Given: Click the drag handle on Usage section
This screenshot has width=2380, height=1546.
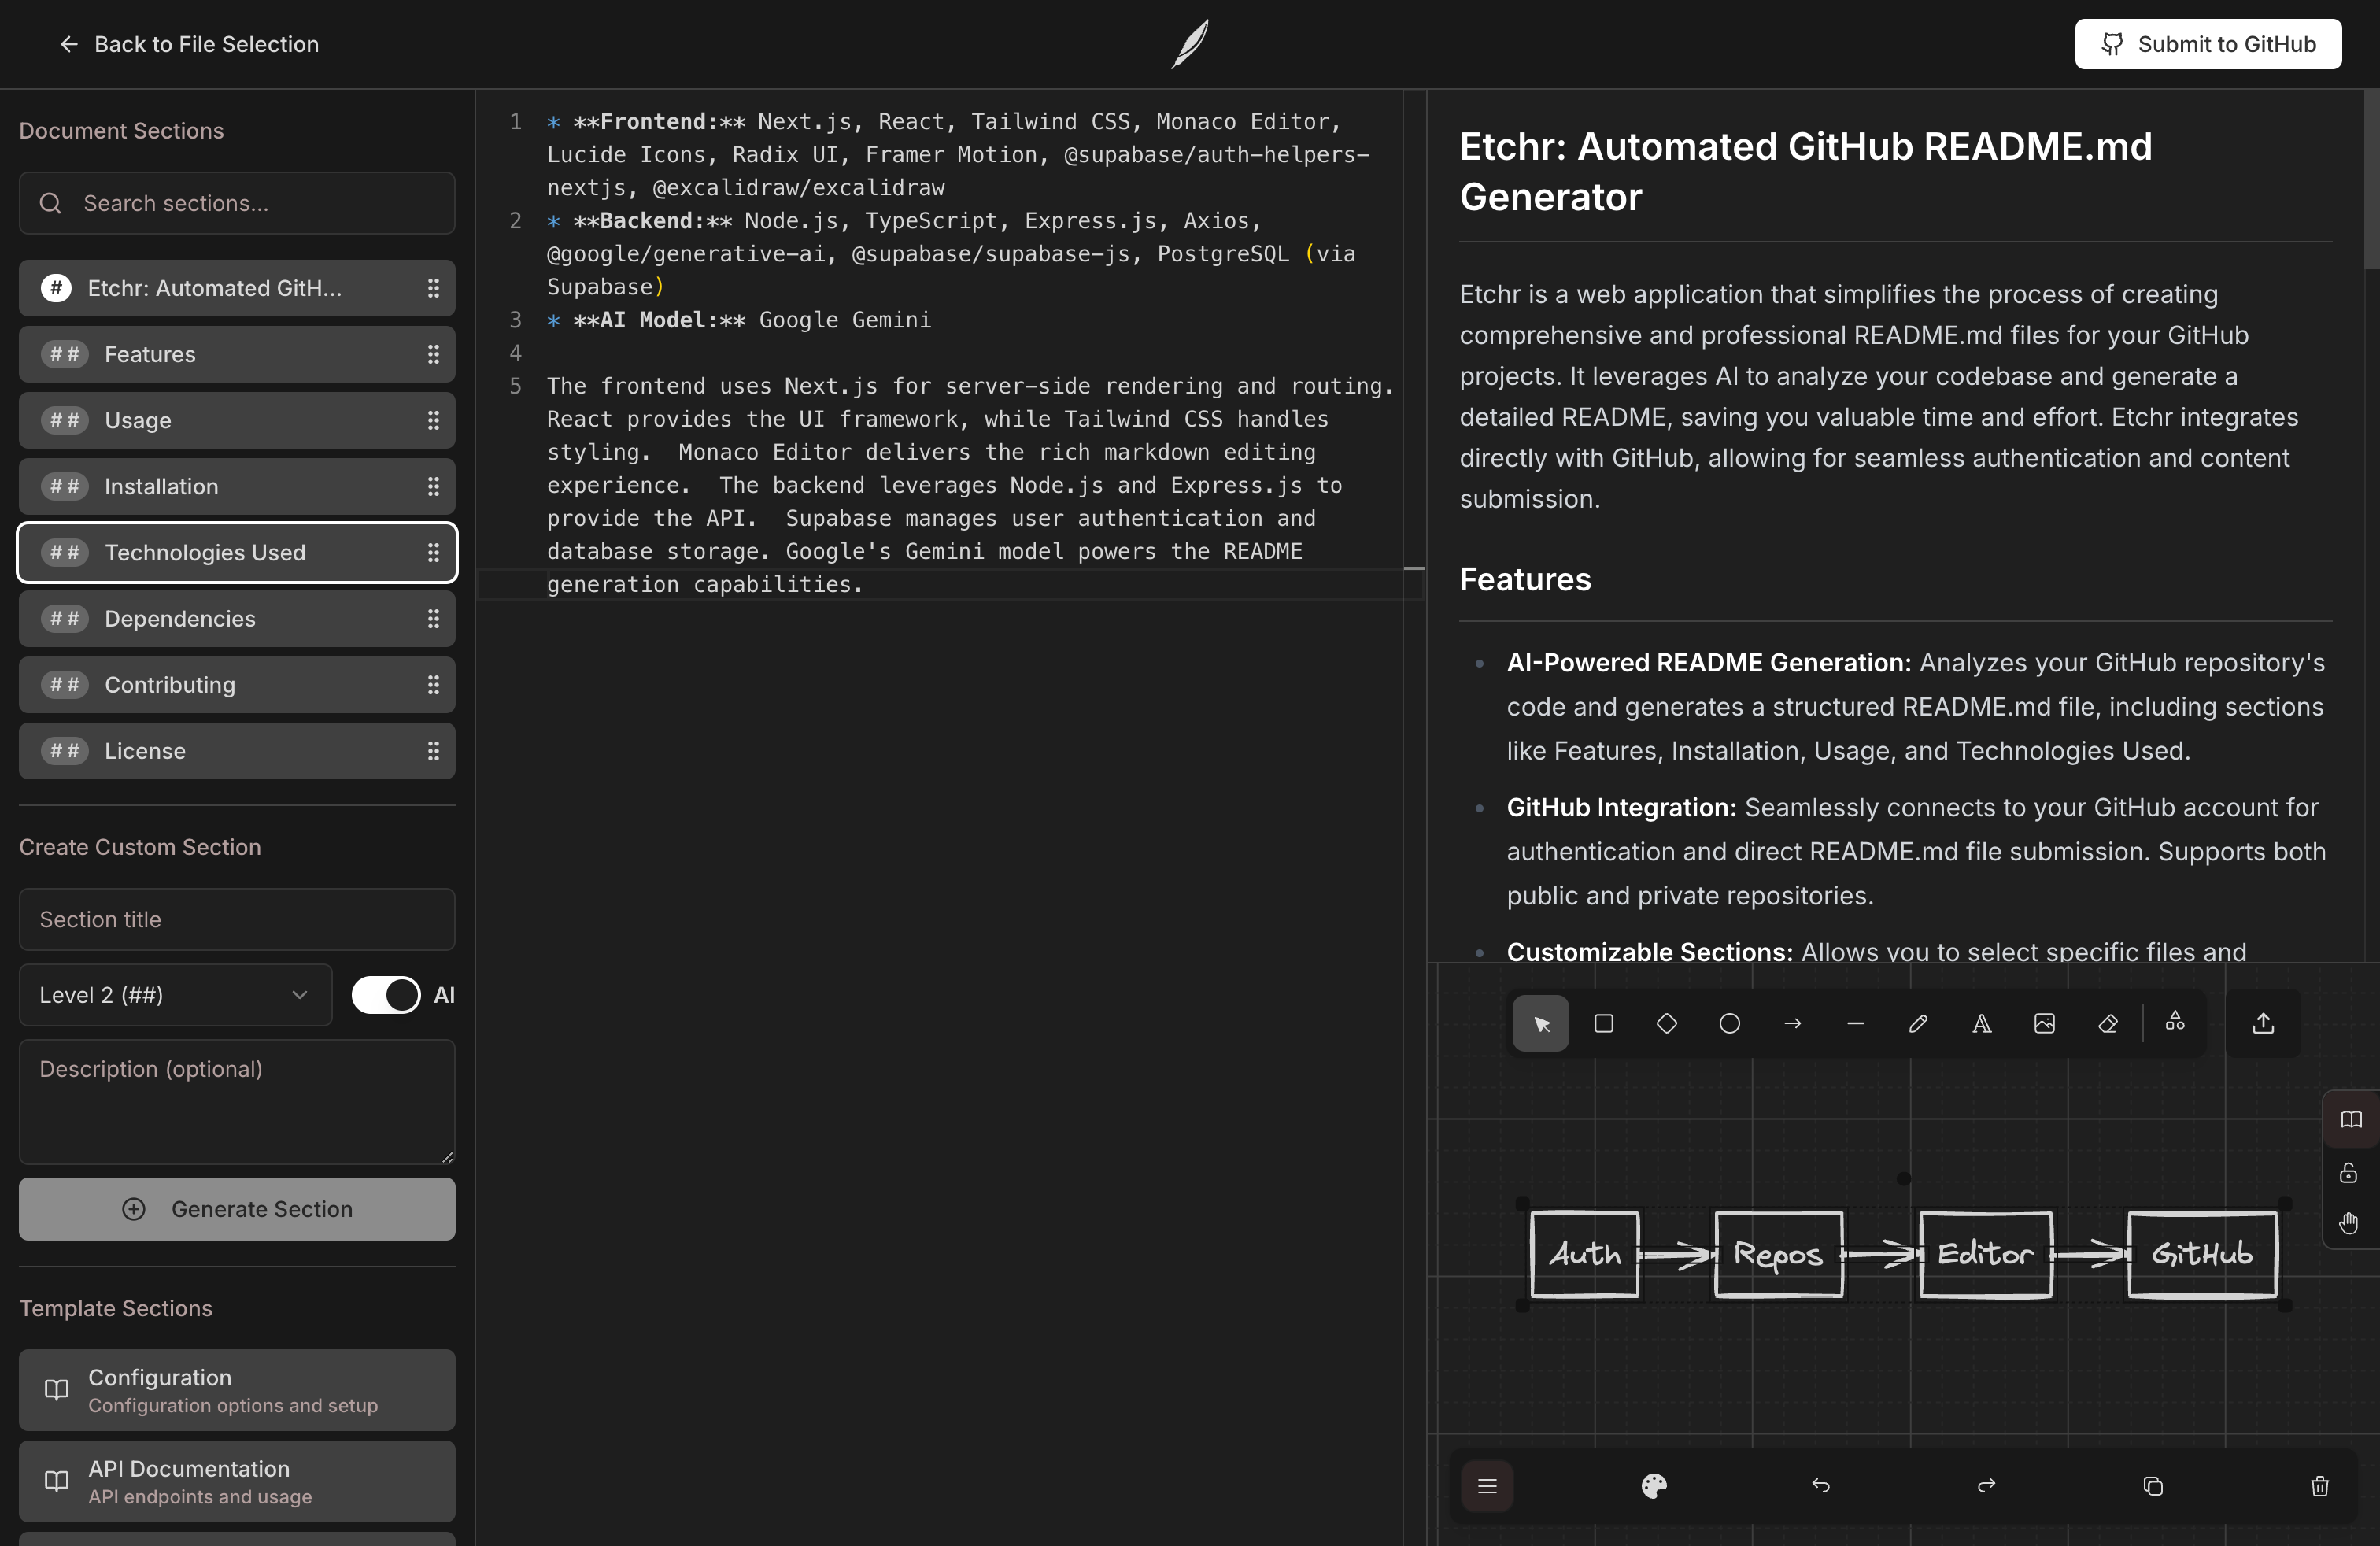Looking at the screenshot, I should 433,420.
